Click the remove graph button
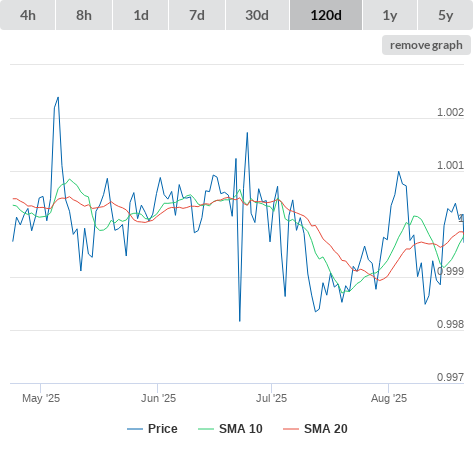 (x=426, y=45)
